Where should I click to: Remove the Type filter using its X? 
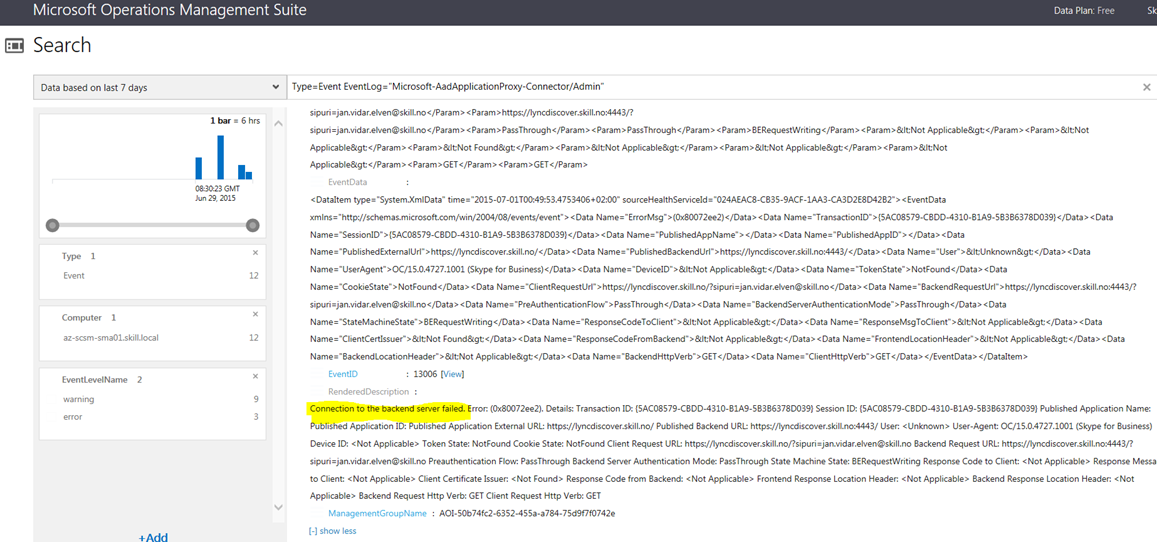tap(255, 252)
